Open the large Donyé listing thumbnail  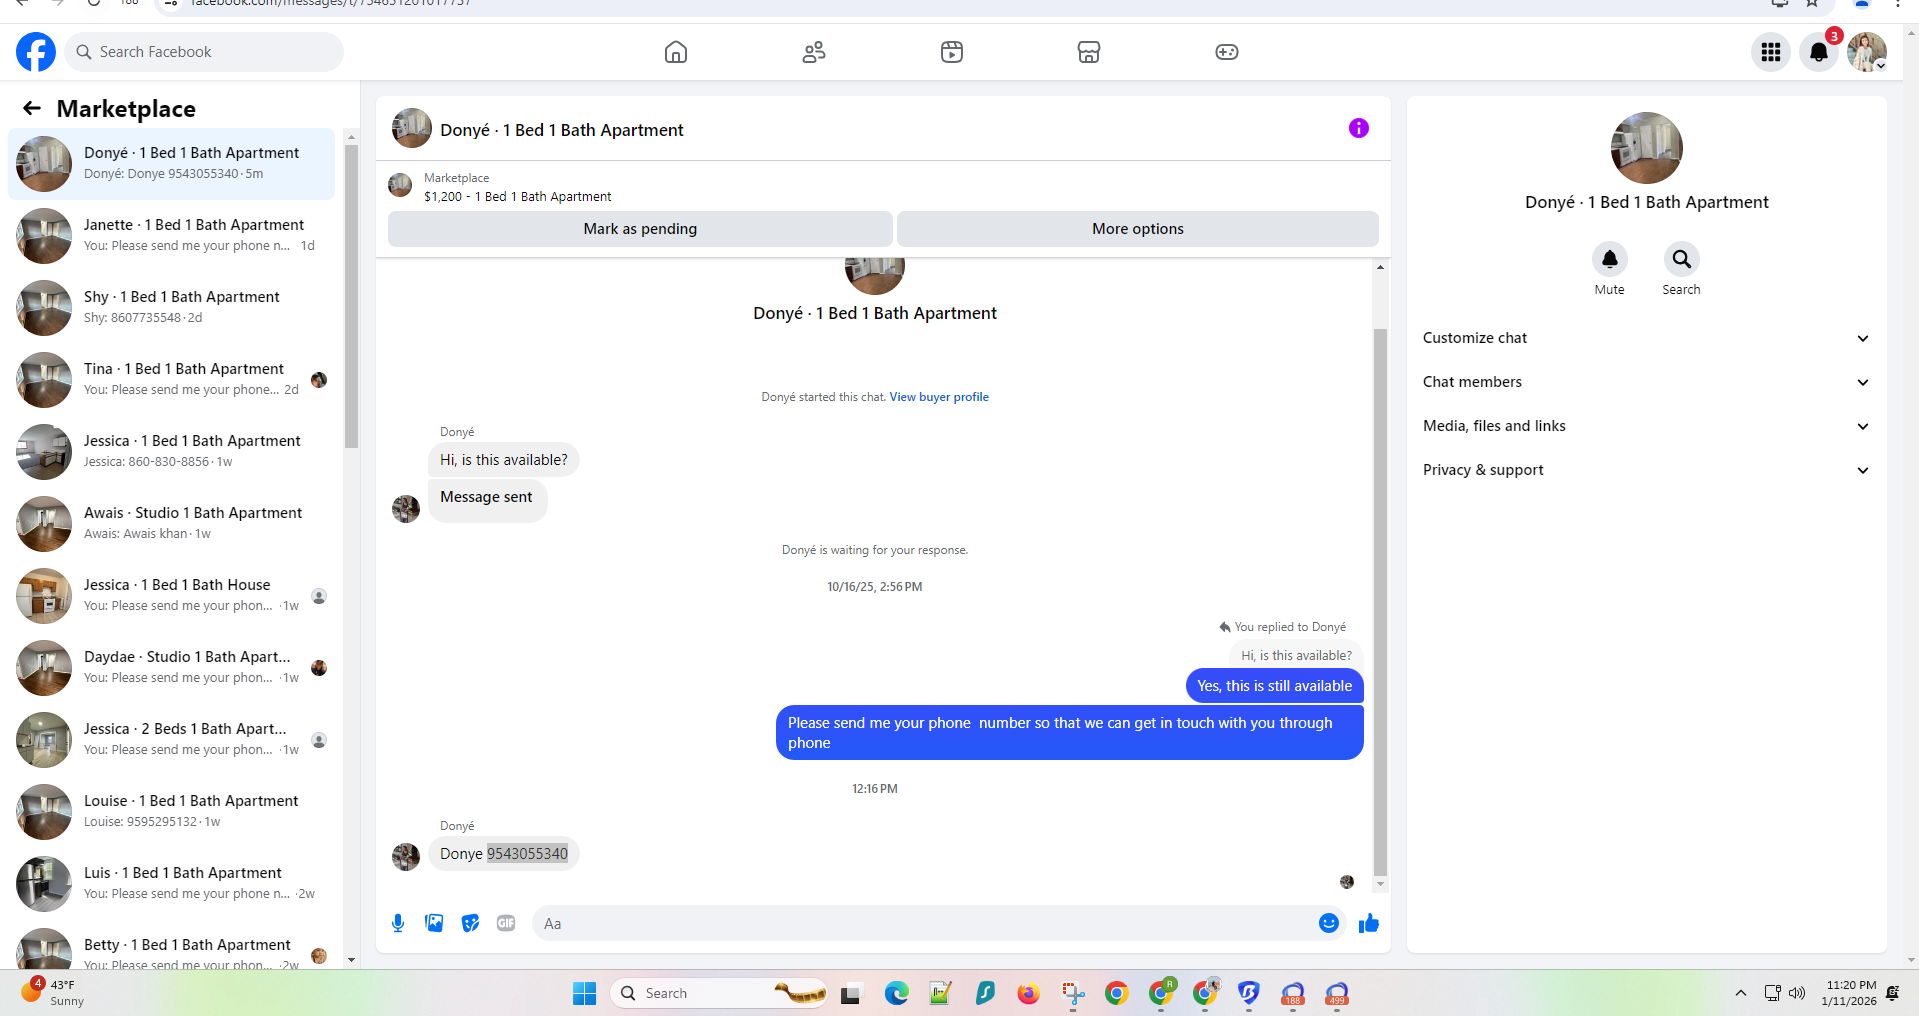pyautogui.click(x=1647, y=148)
